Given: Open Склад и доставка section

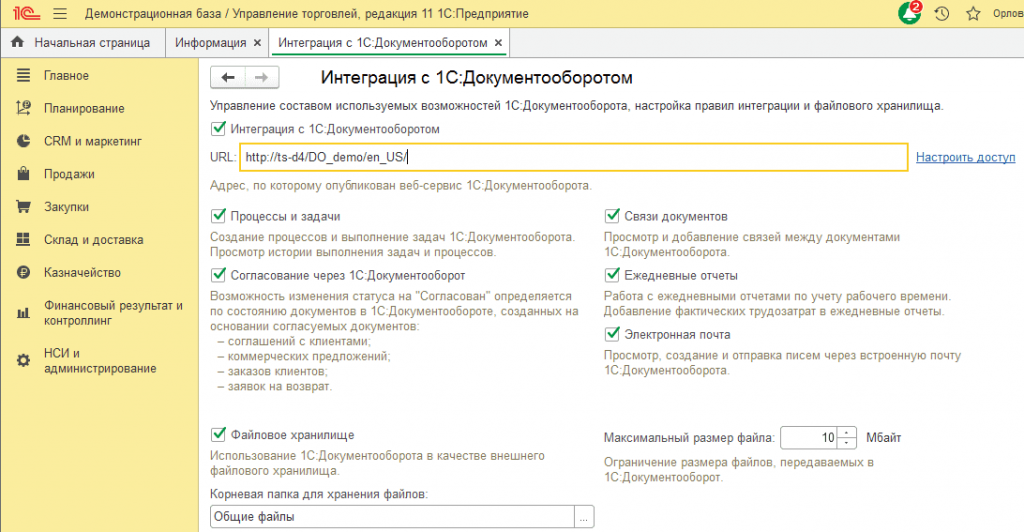Looking at the screenshot, I should coord(93,240).
